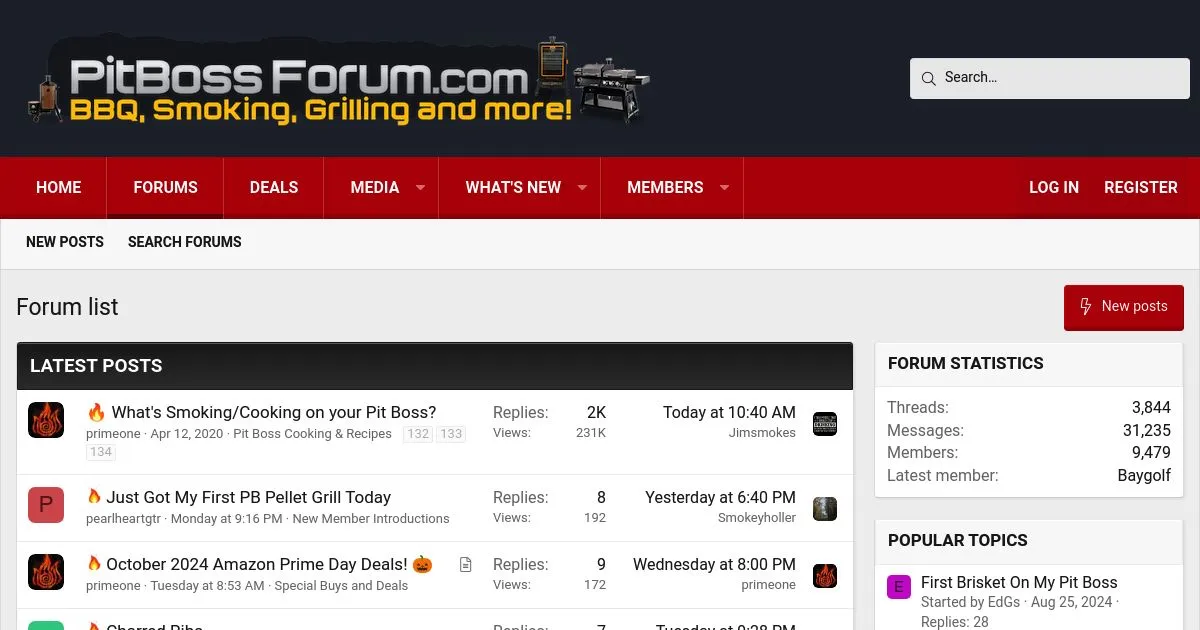Image resolution: width=1200 pixels, height=630 pixels.
Task: Jump to page 133 of the What's Smoking thread
Action: (x=451, y=434)
